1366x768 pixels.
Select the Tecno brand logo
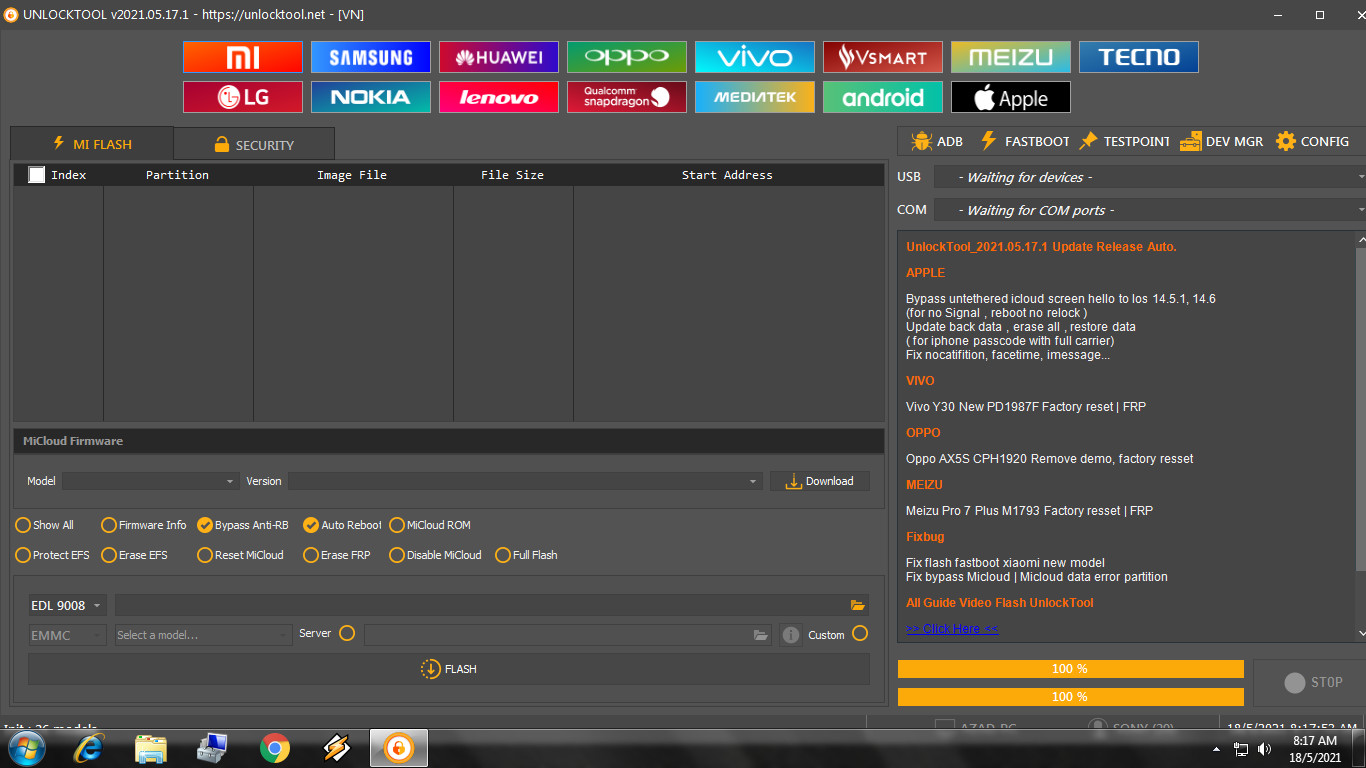click(x=1139, y=57)
